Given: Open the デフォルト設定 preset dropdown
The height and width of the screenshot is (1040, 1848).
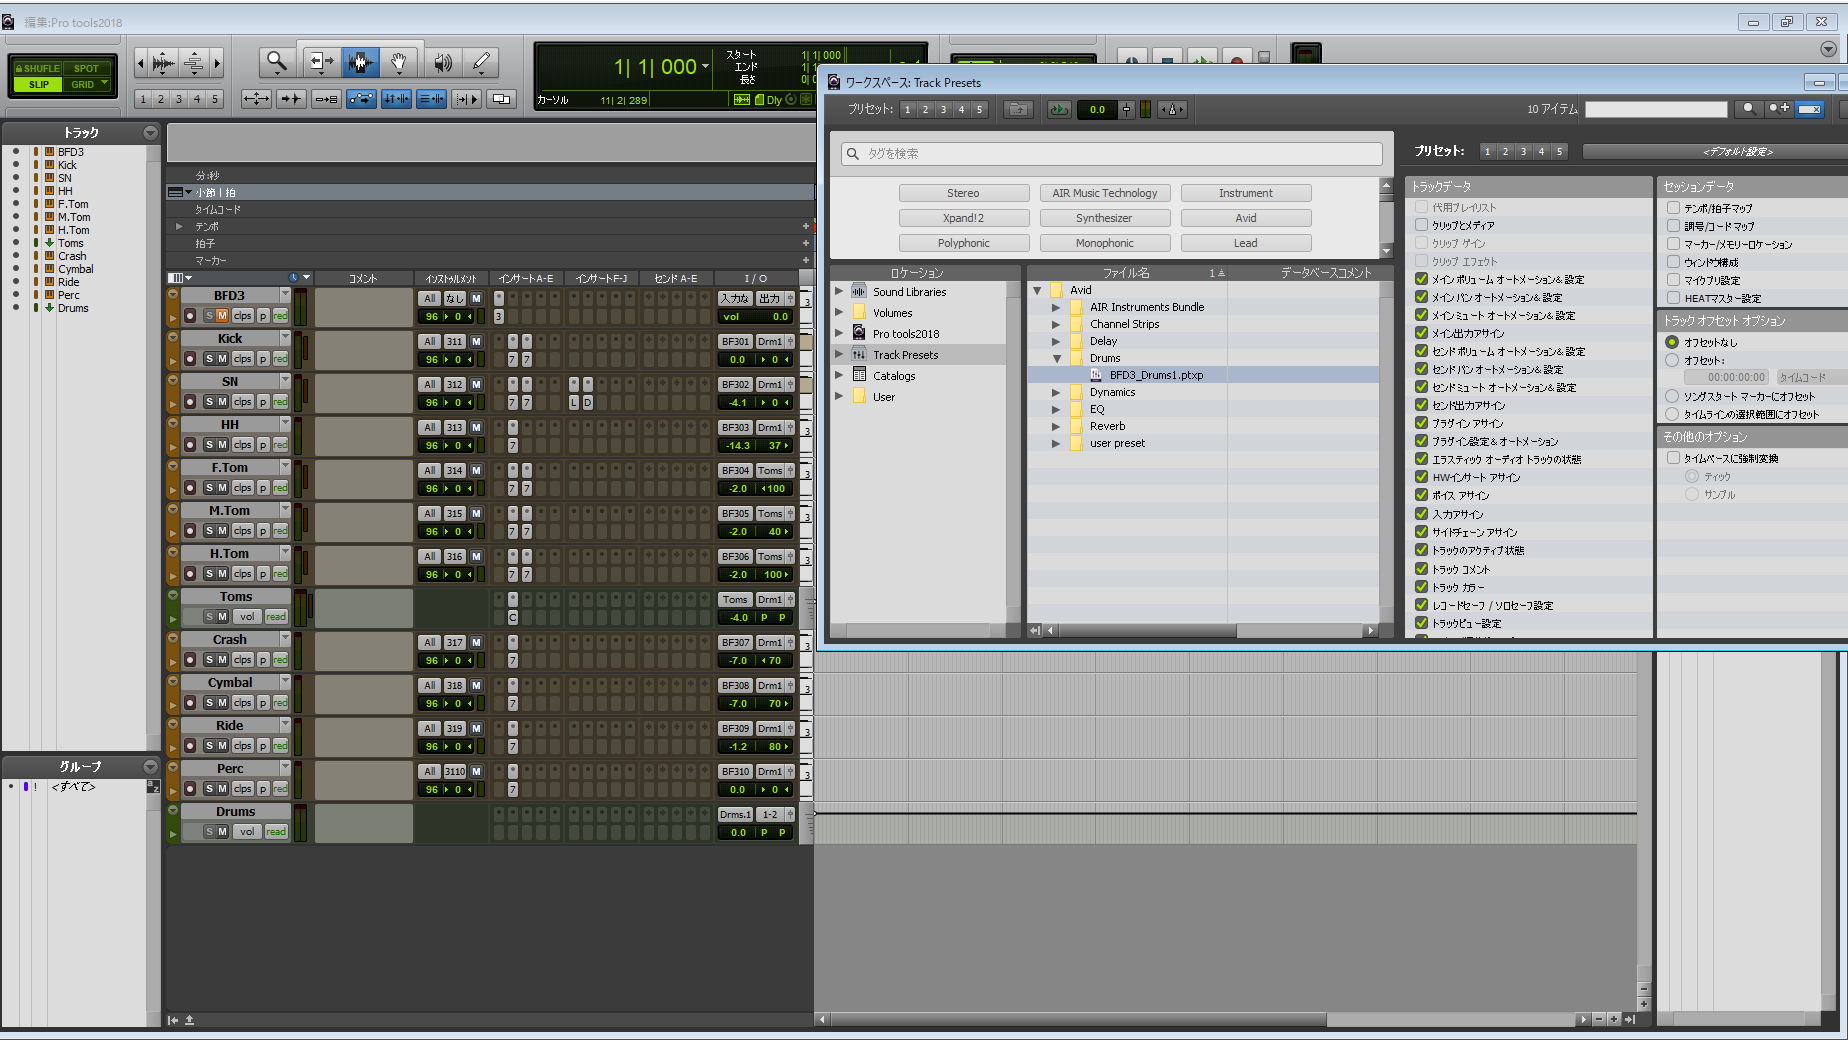Looking at the screenshot, I should [x=1715, y=151].
